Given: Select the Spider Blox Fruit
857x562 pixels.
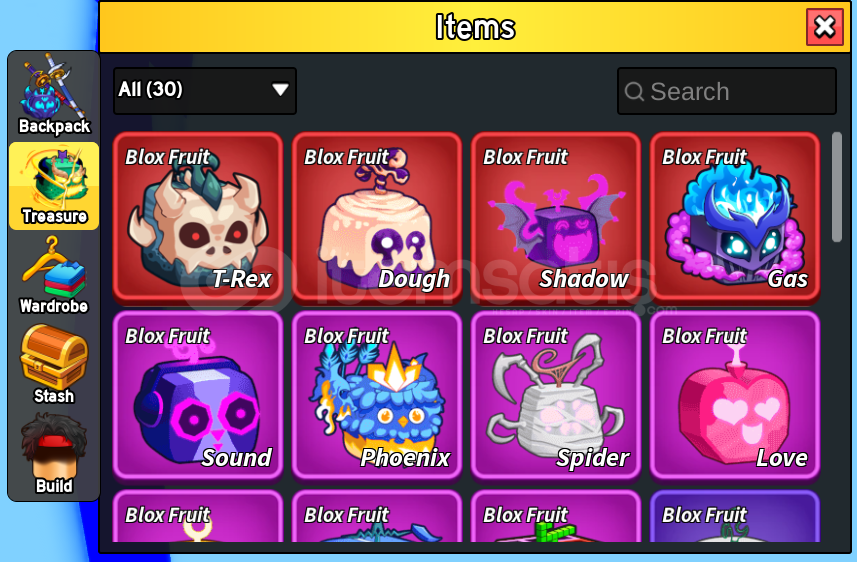Looking at the screenshot, I should (x=556, y=395).
